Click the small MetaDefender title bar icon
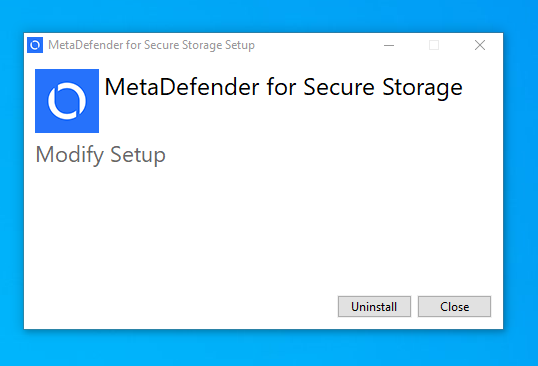538x366 pixels. pos(35,45)
